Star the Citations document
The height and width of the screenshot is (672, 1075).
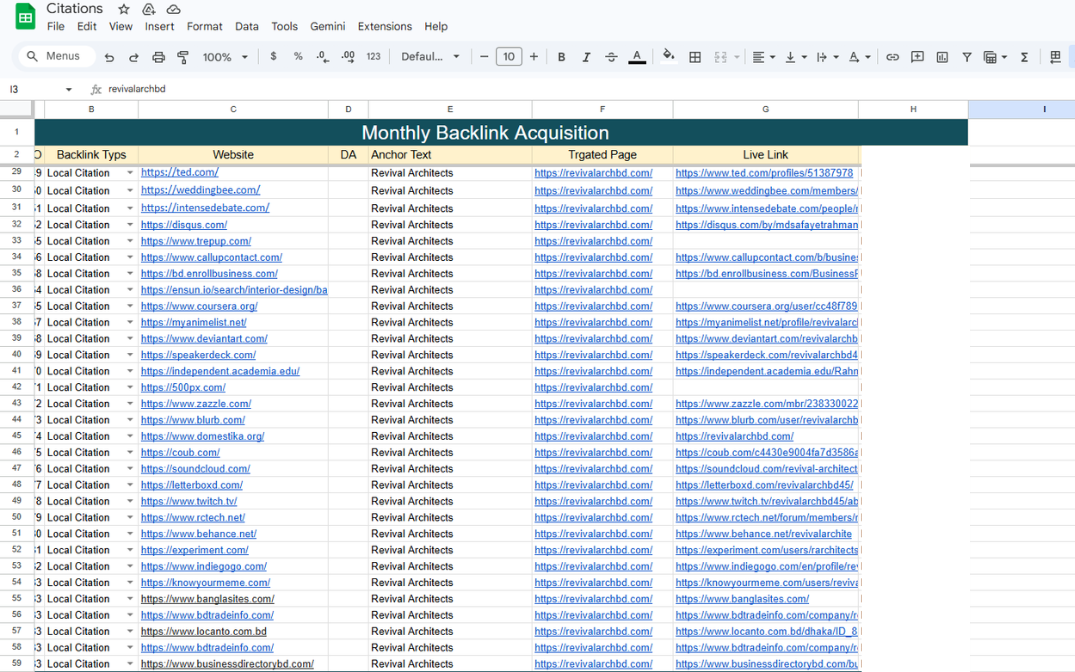(124, 9)
